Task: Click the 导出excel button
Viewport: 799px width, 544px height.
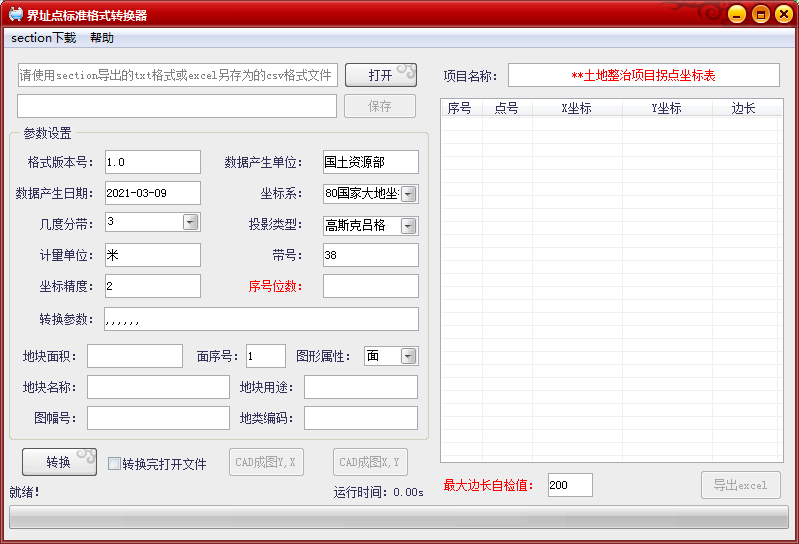Action: [x=740, y=485]
